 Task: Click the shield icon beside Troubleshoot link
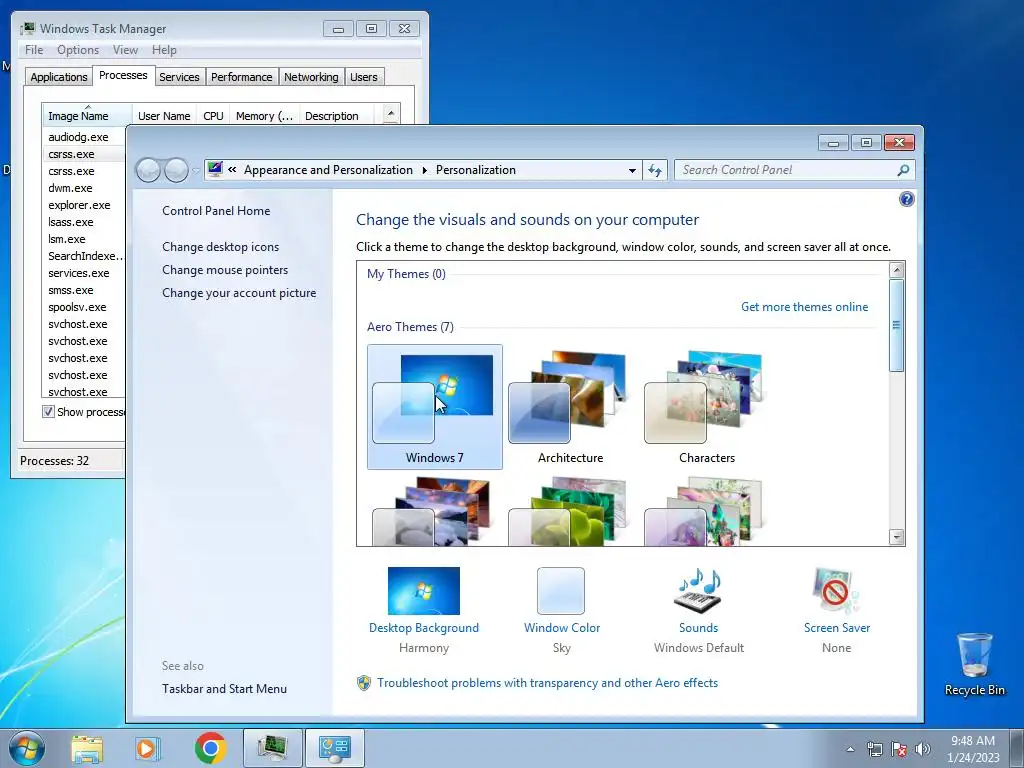click(x=364, y=683)
